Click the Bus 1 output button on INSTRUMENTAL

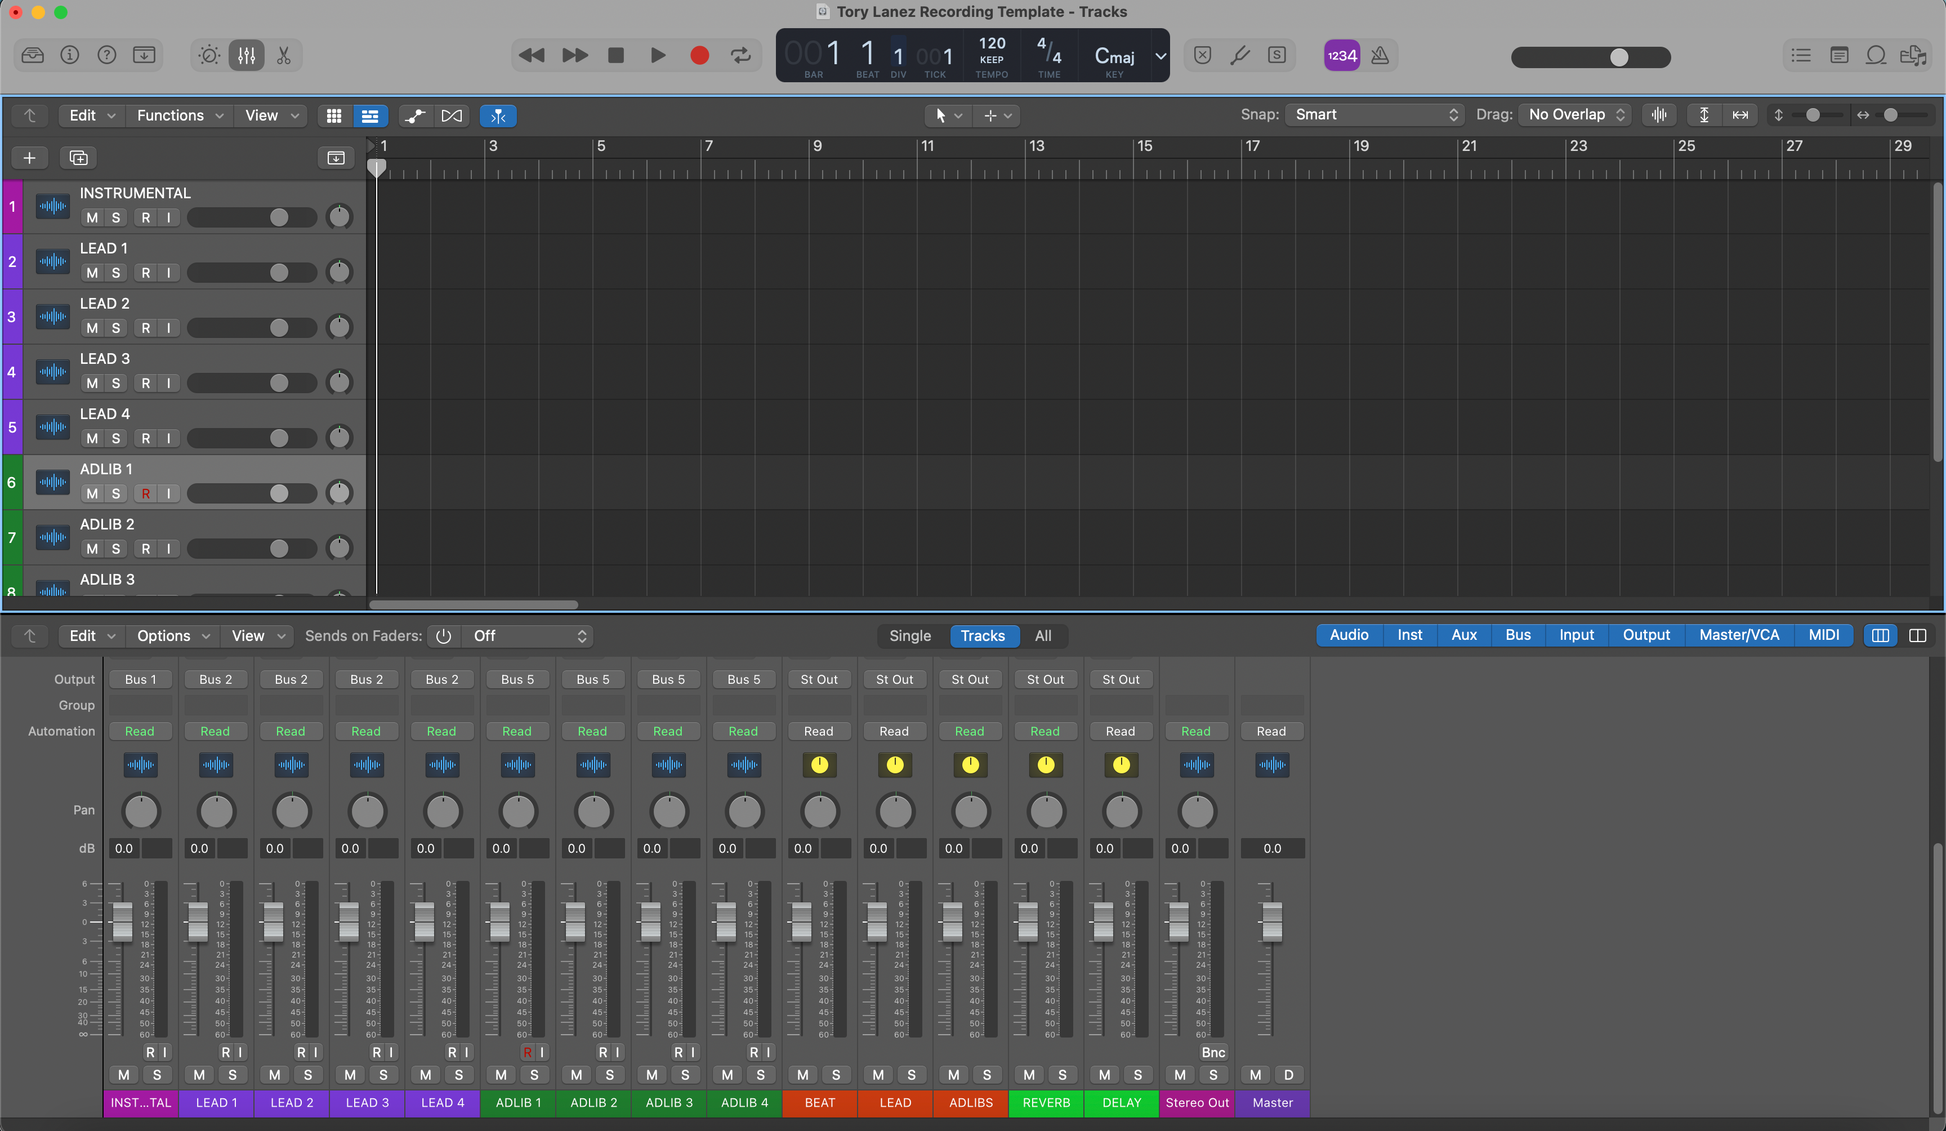140,679
